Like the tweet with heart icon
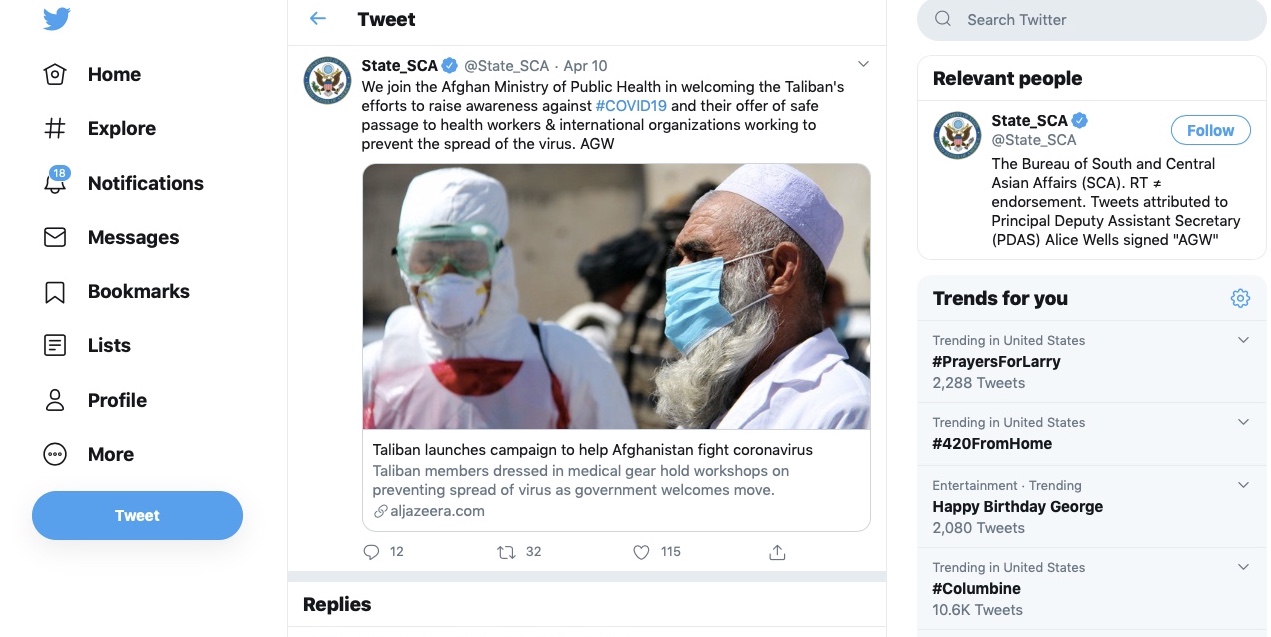 coord(642,552)
